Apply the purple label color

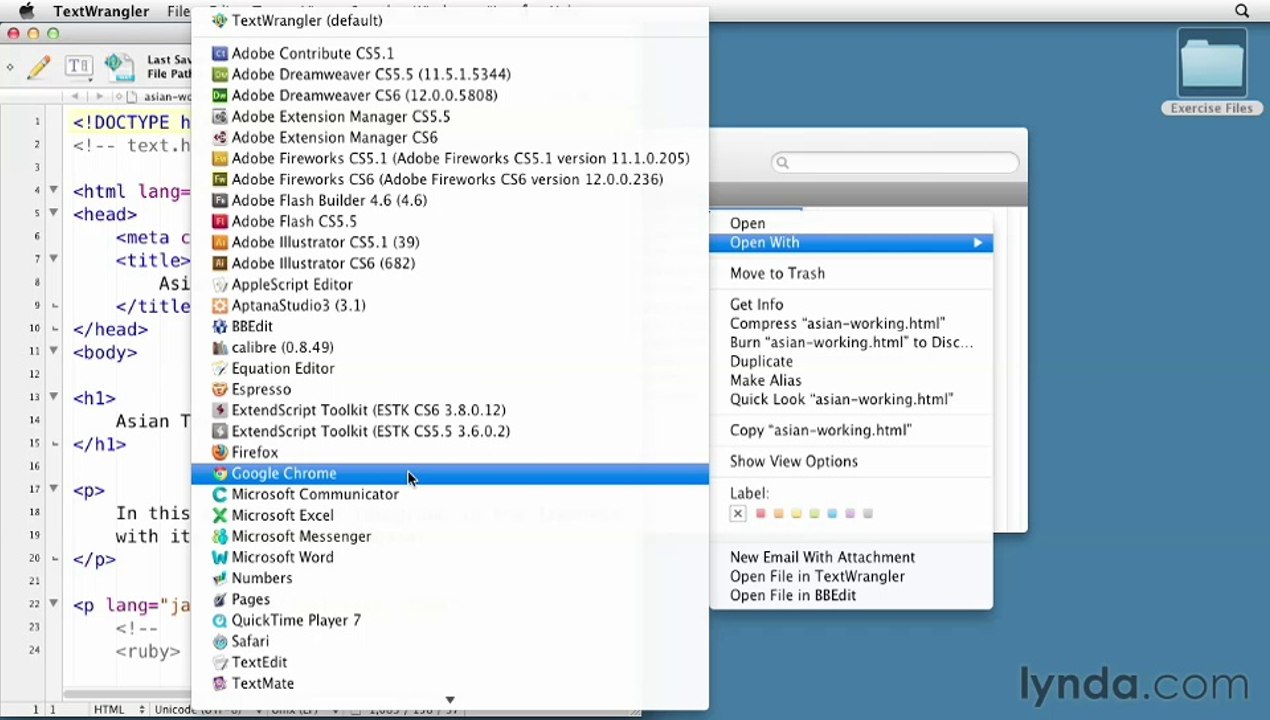click(x=850, y=514)
